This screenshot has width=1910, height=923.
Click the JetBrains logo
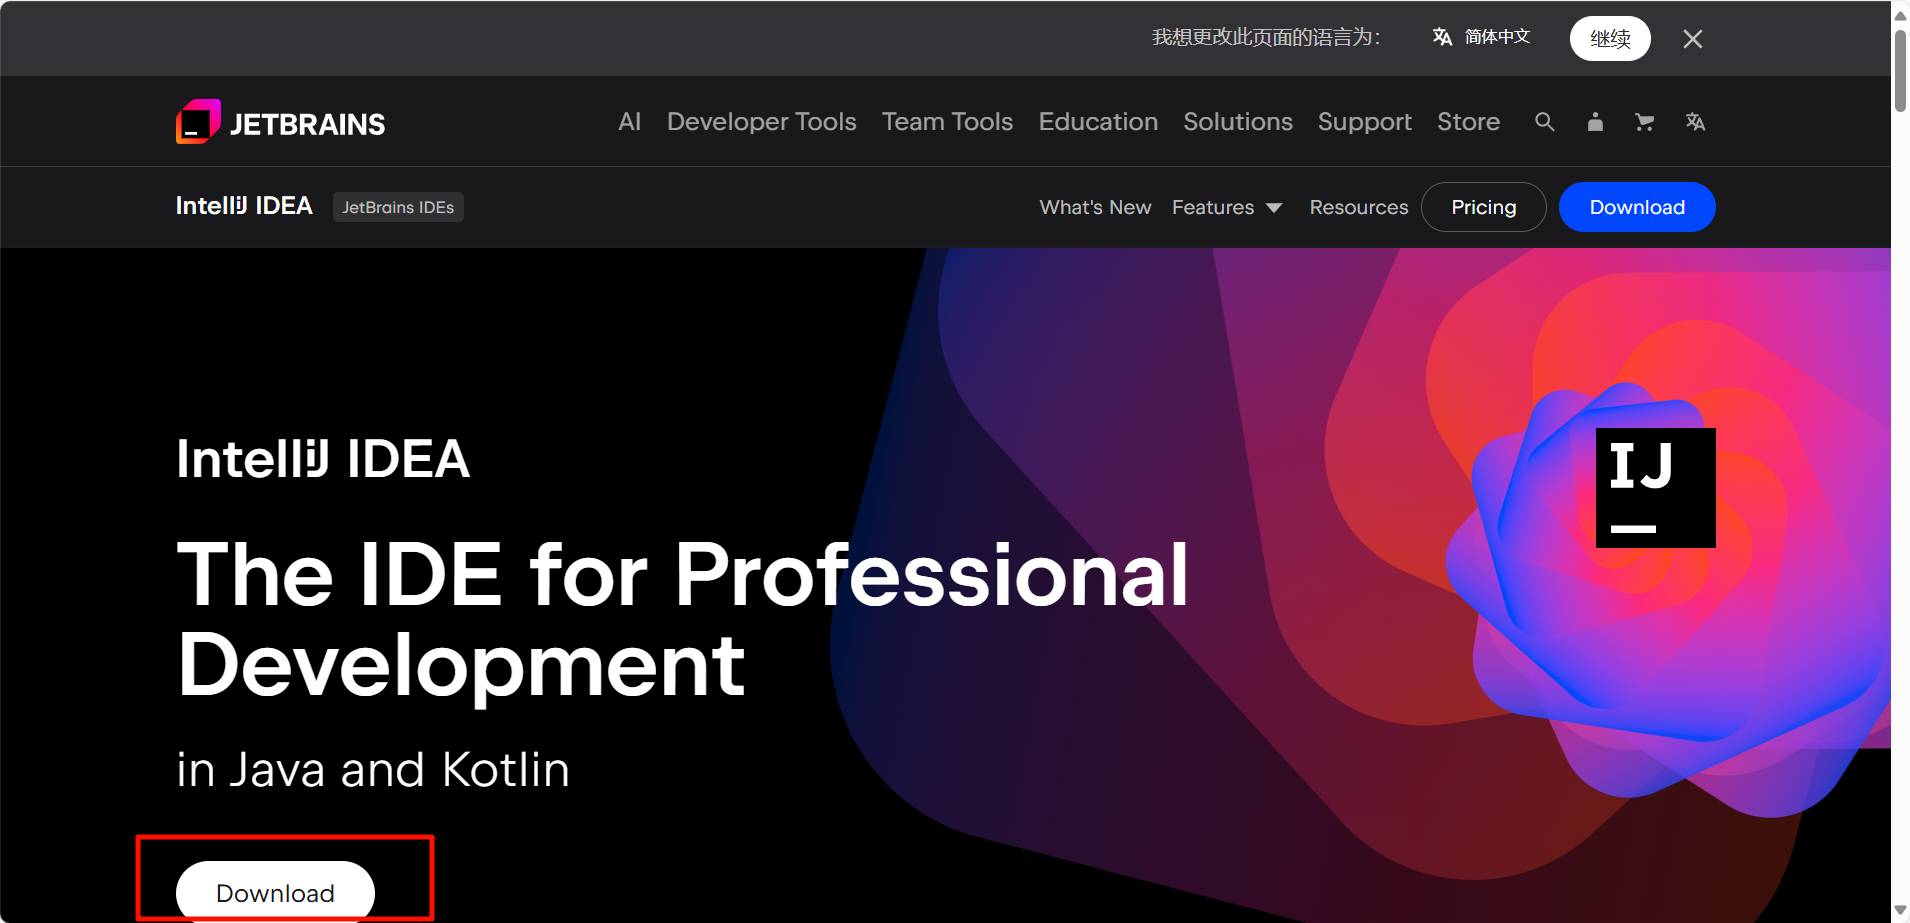coord(280,122)
